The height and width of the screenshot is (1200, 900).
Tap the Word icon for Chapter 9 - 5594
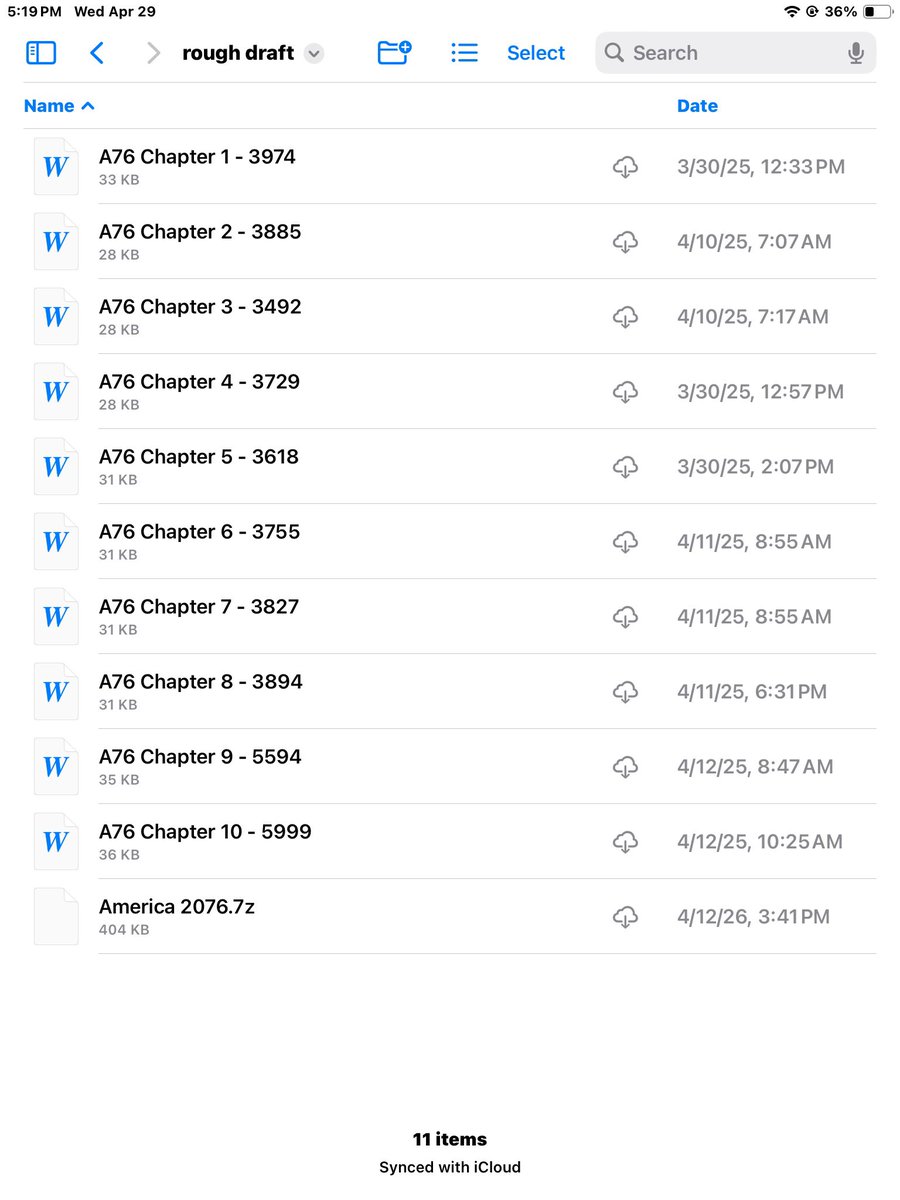click(x=55, y=766)
